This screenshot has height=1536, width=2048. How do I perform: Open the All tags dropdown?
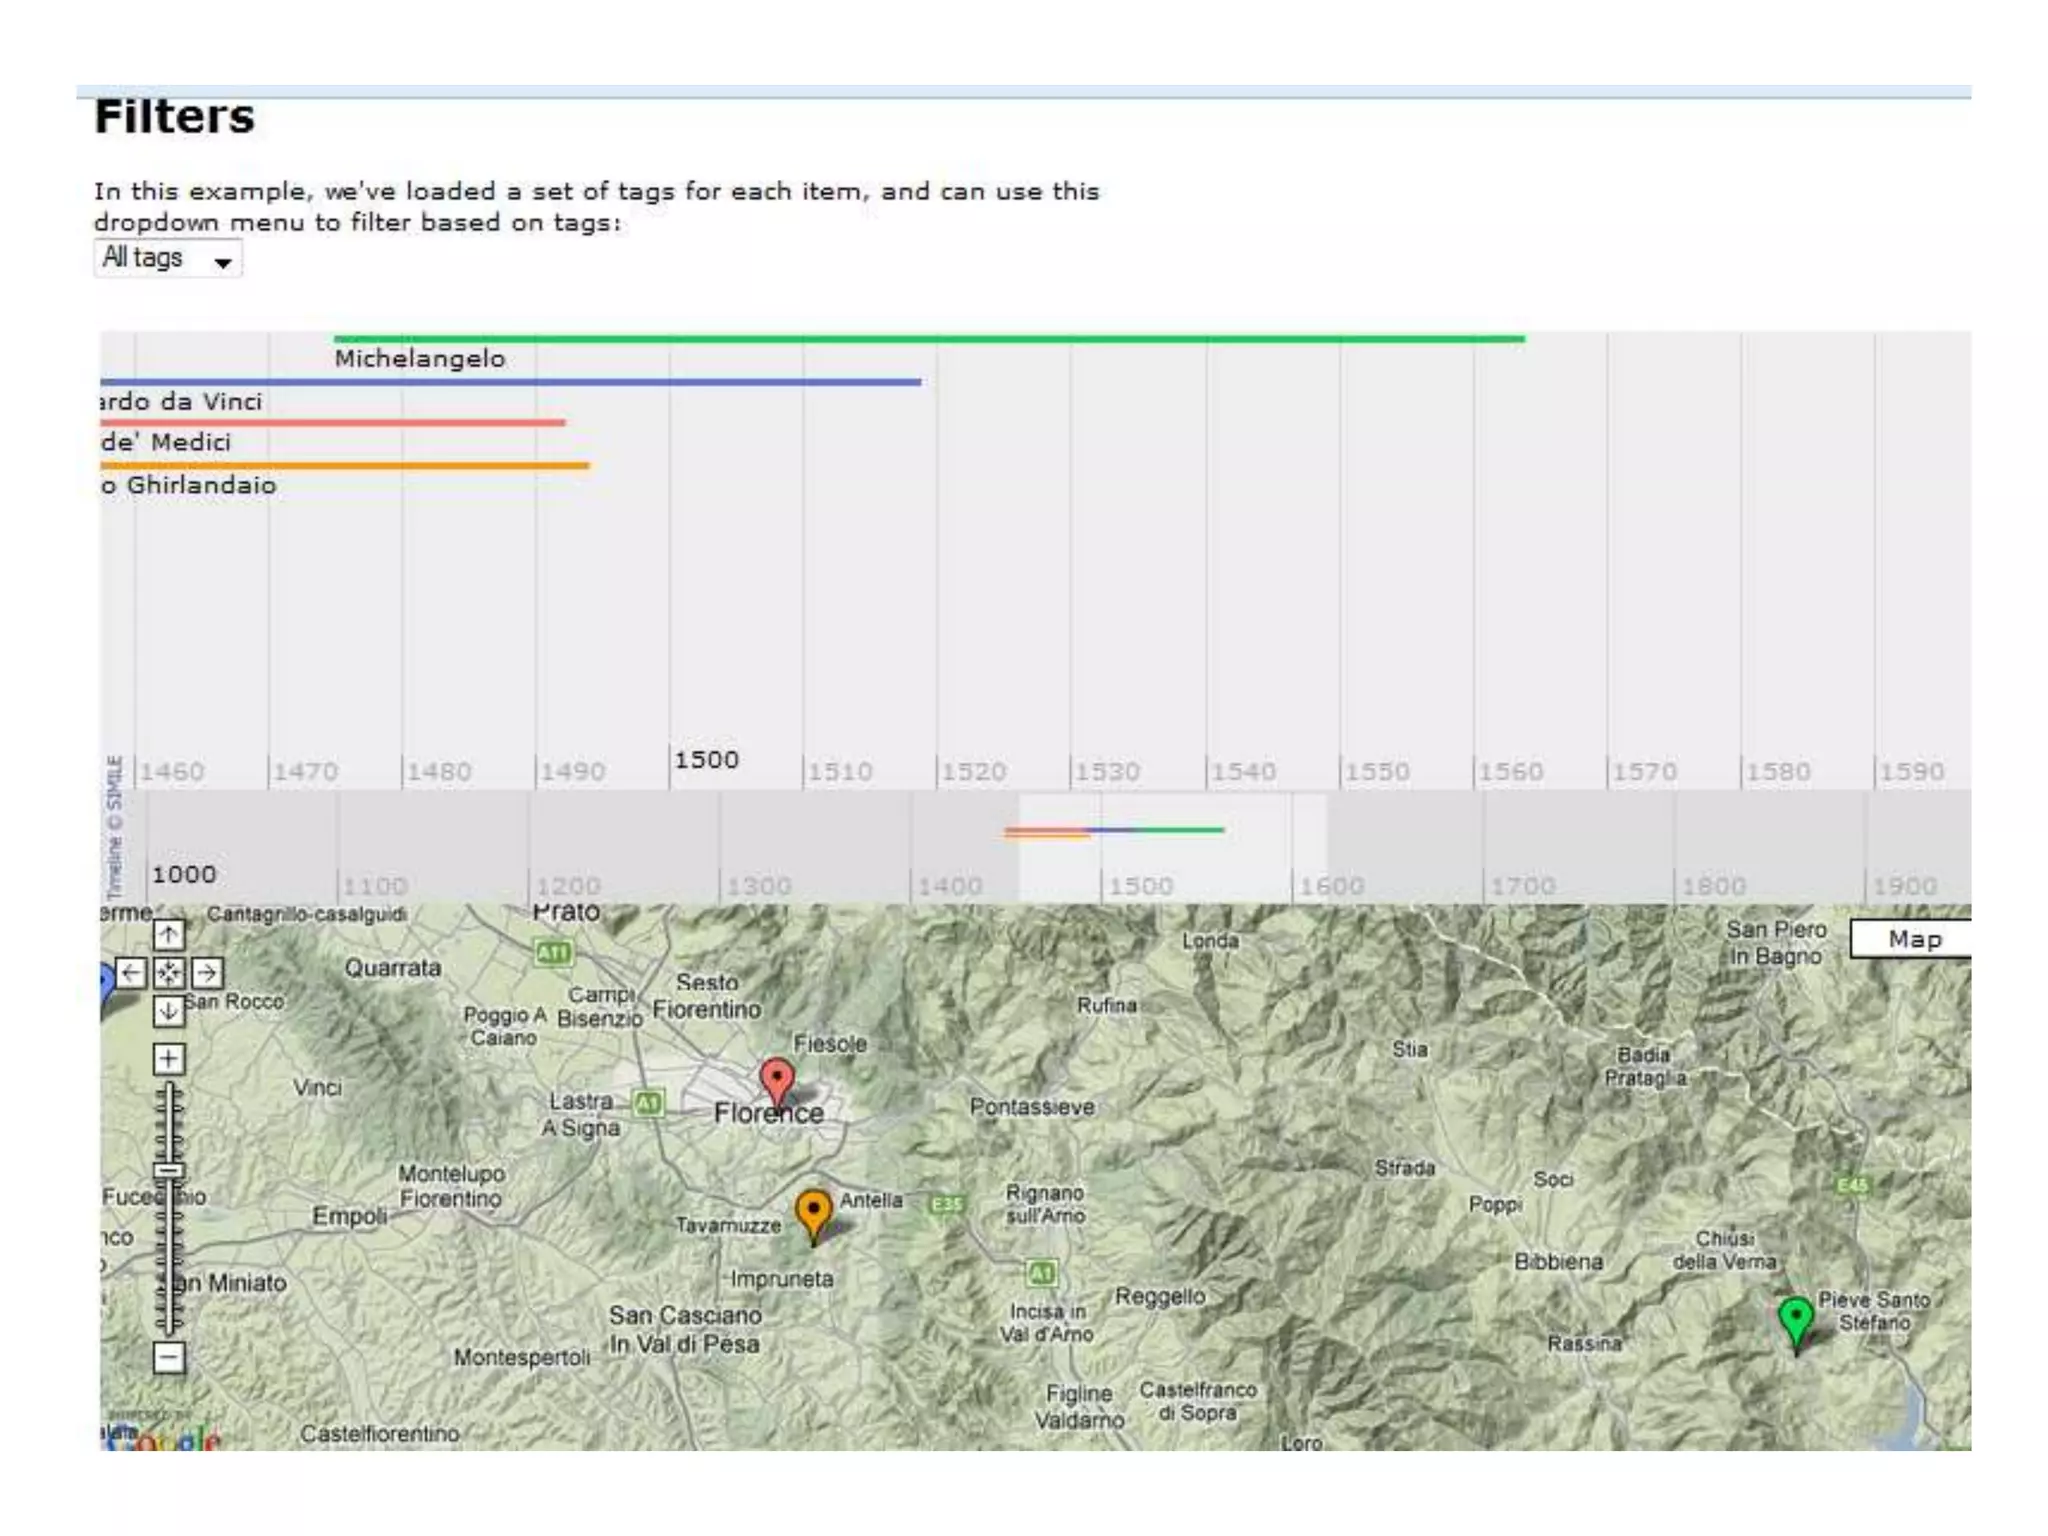[168, 259]
